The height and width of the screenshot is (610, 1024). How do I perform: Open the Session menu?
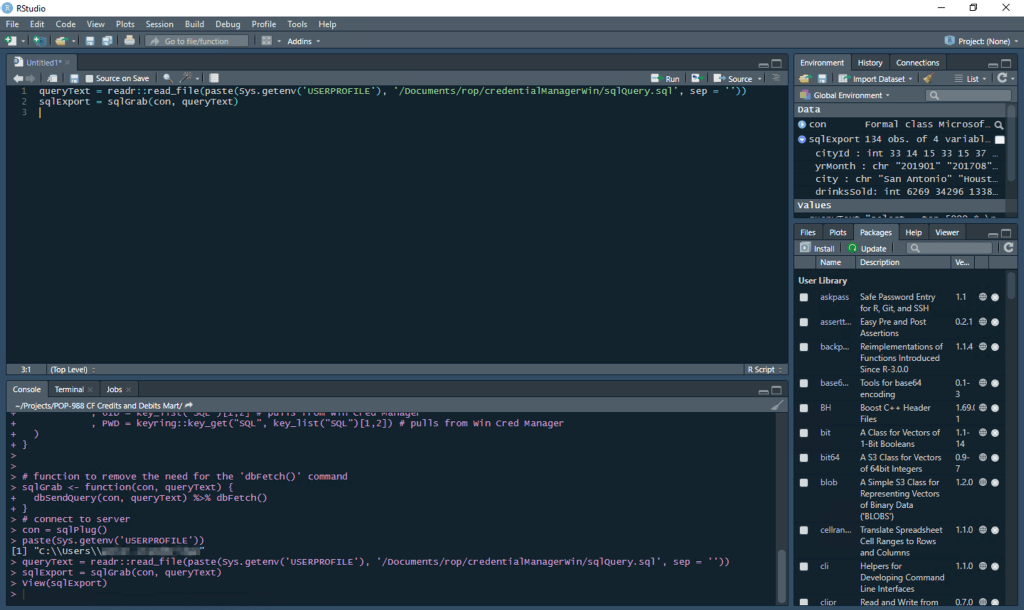click(159, 24)
